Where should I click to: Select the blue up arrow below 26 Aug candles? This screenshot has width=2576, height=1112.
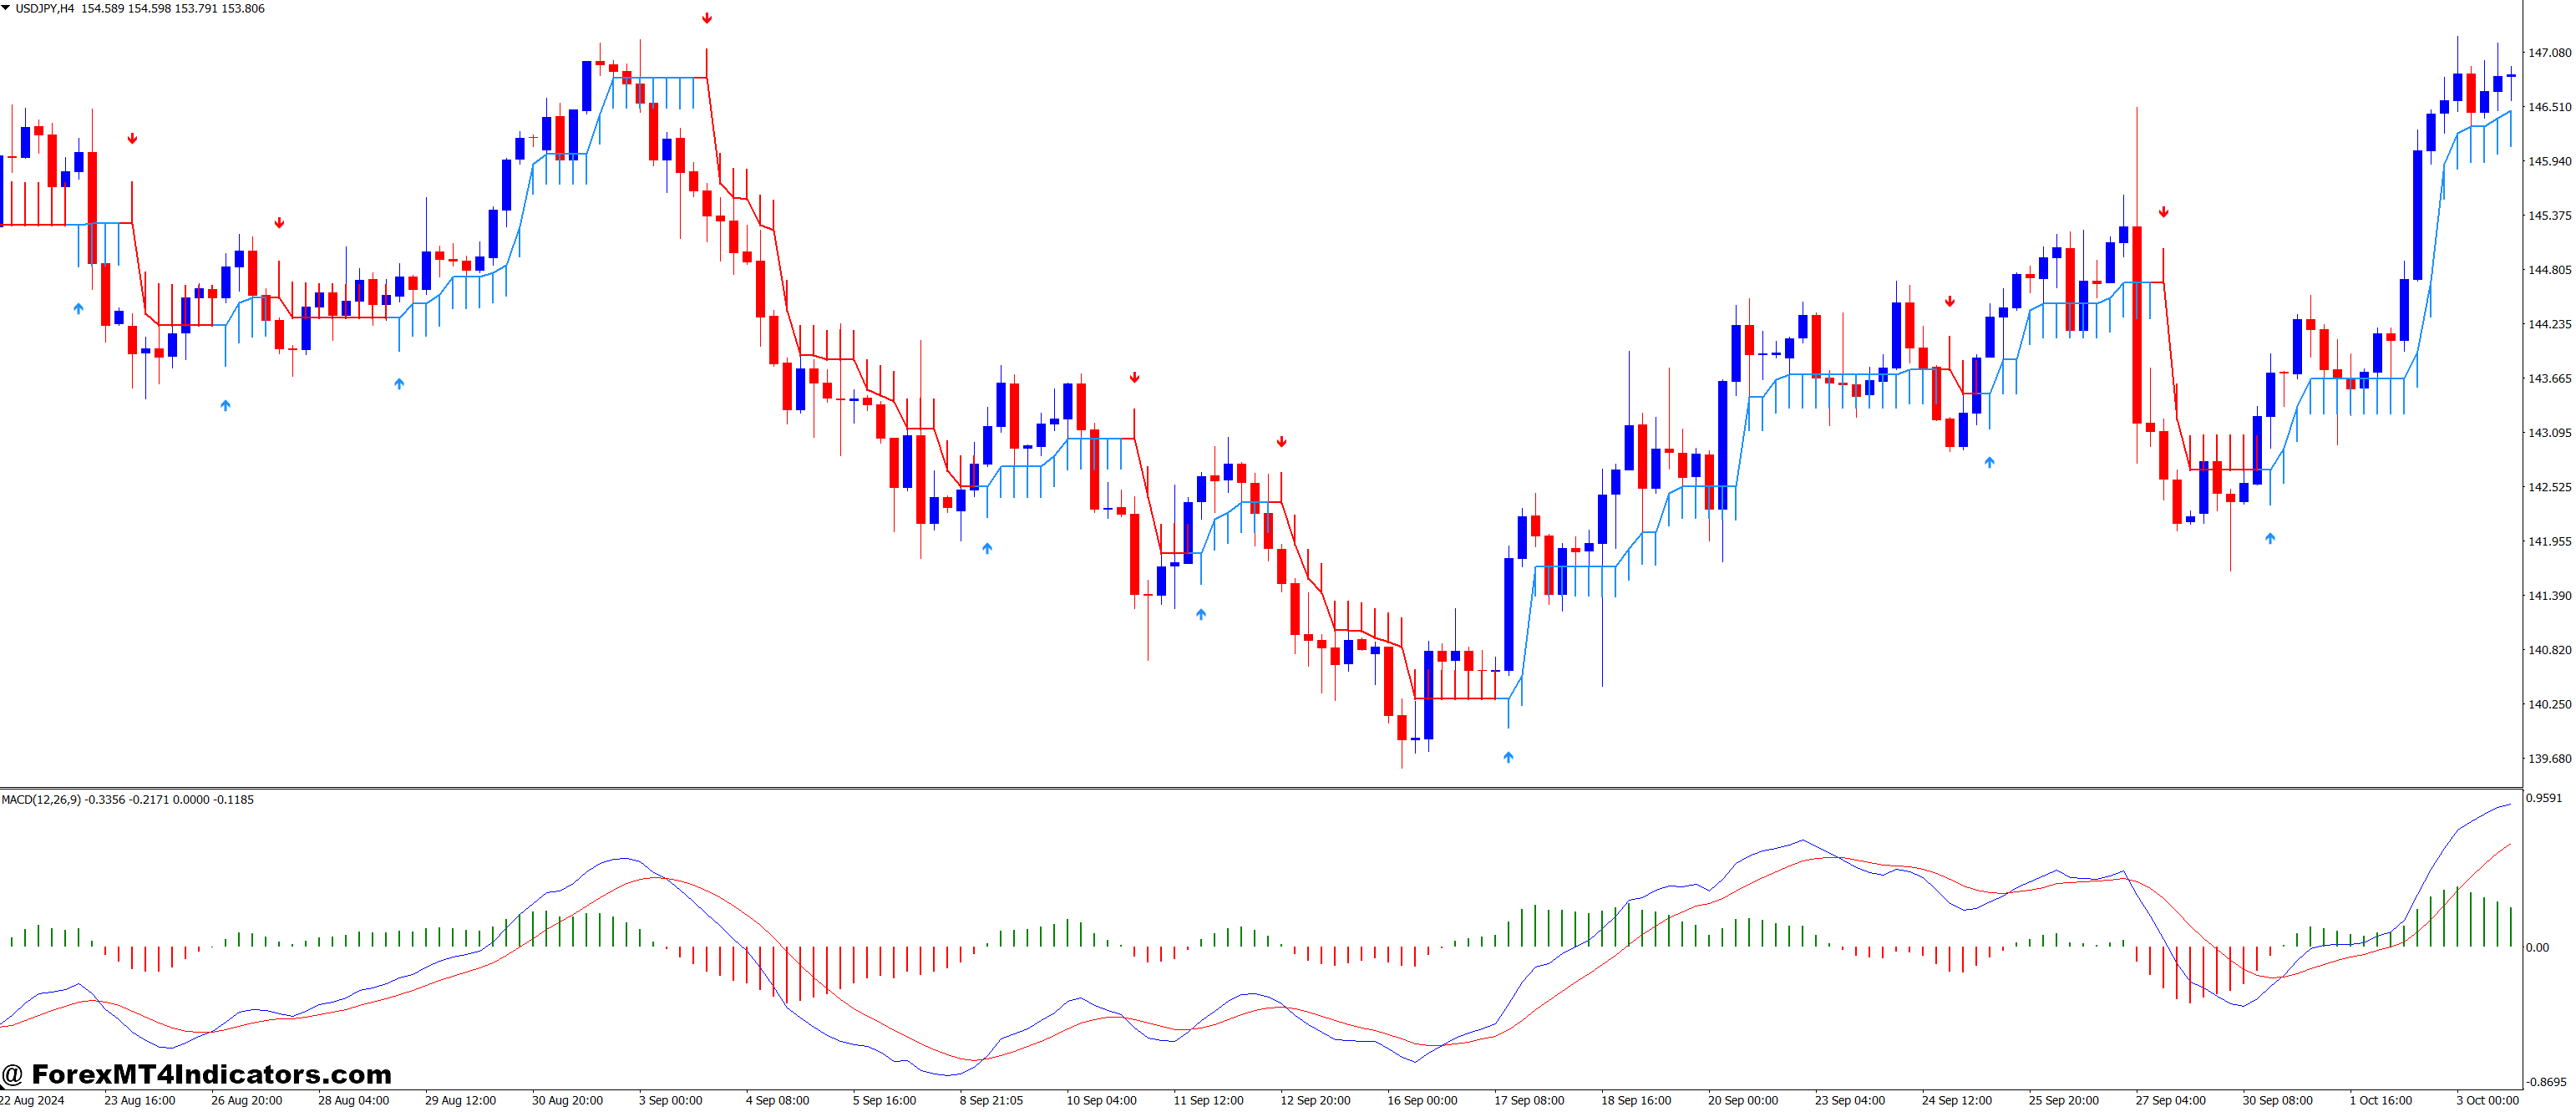pos(225,404)
